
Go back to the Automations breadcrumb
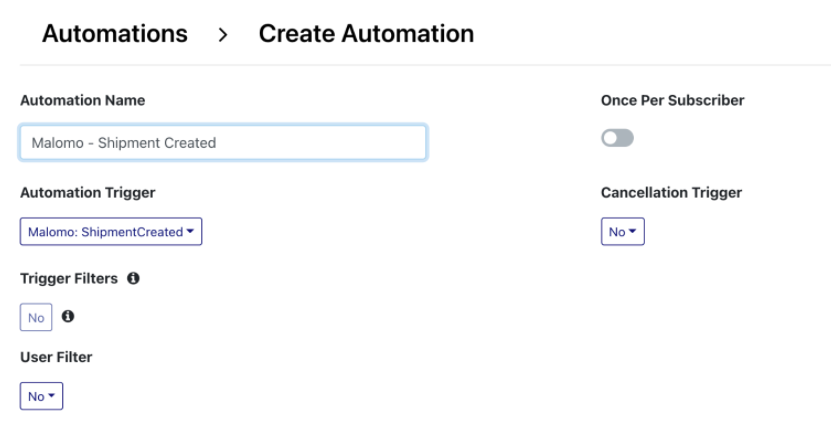coord(114,33)
